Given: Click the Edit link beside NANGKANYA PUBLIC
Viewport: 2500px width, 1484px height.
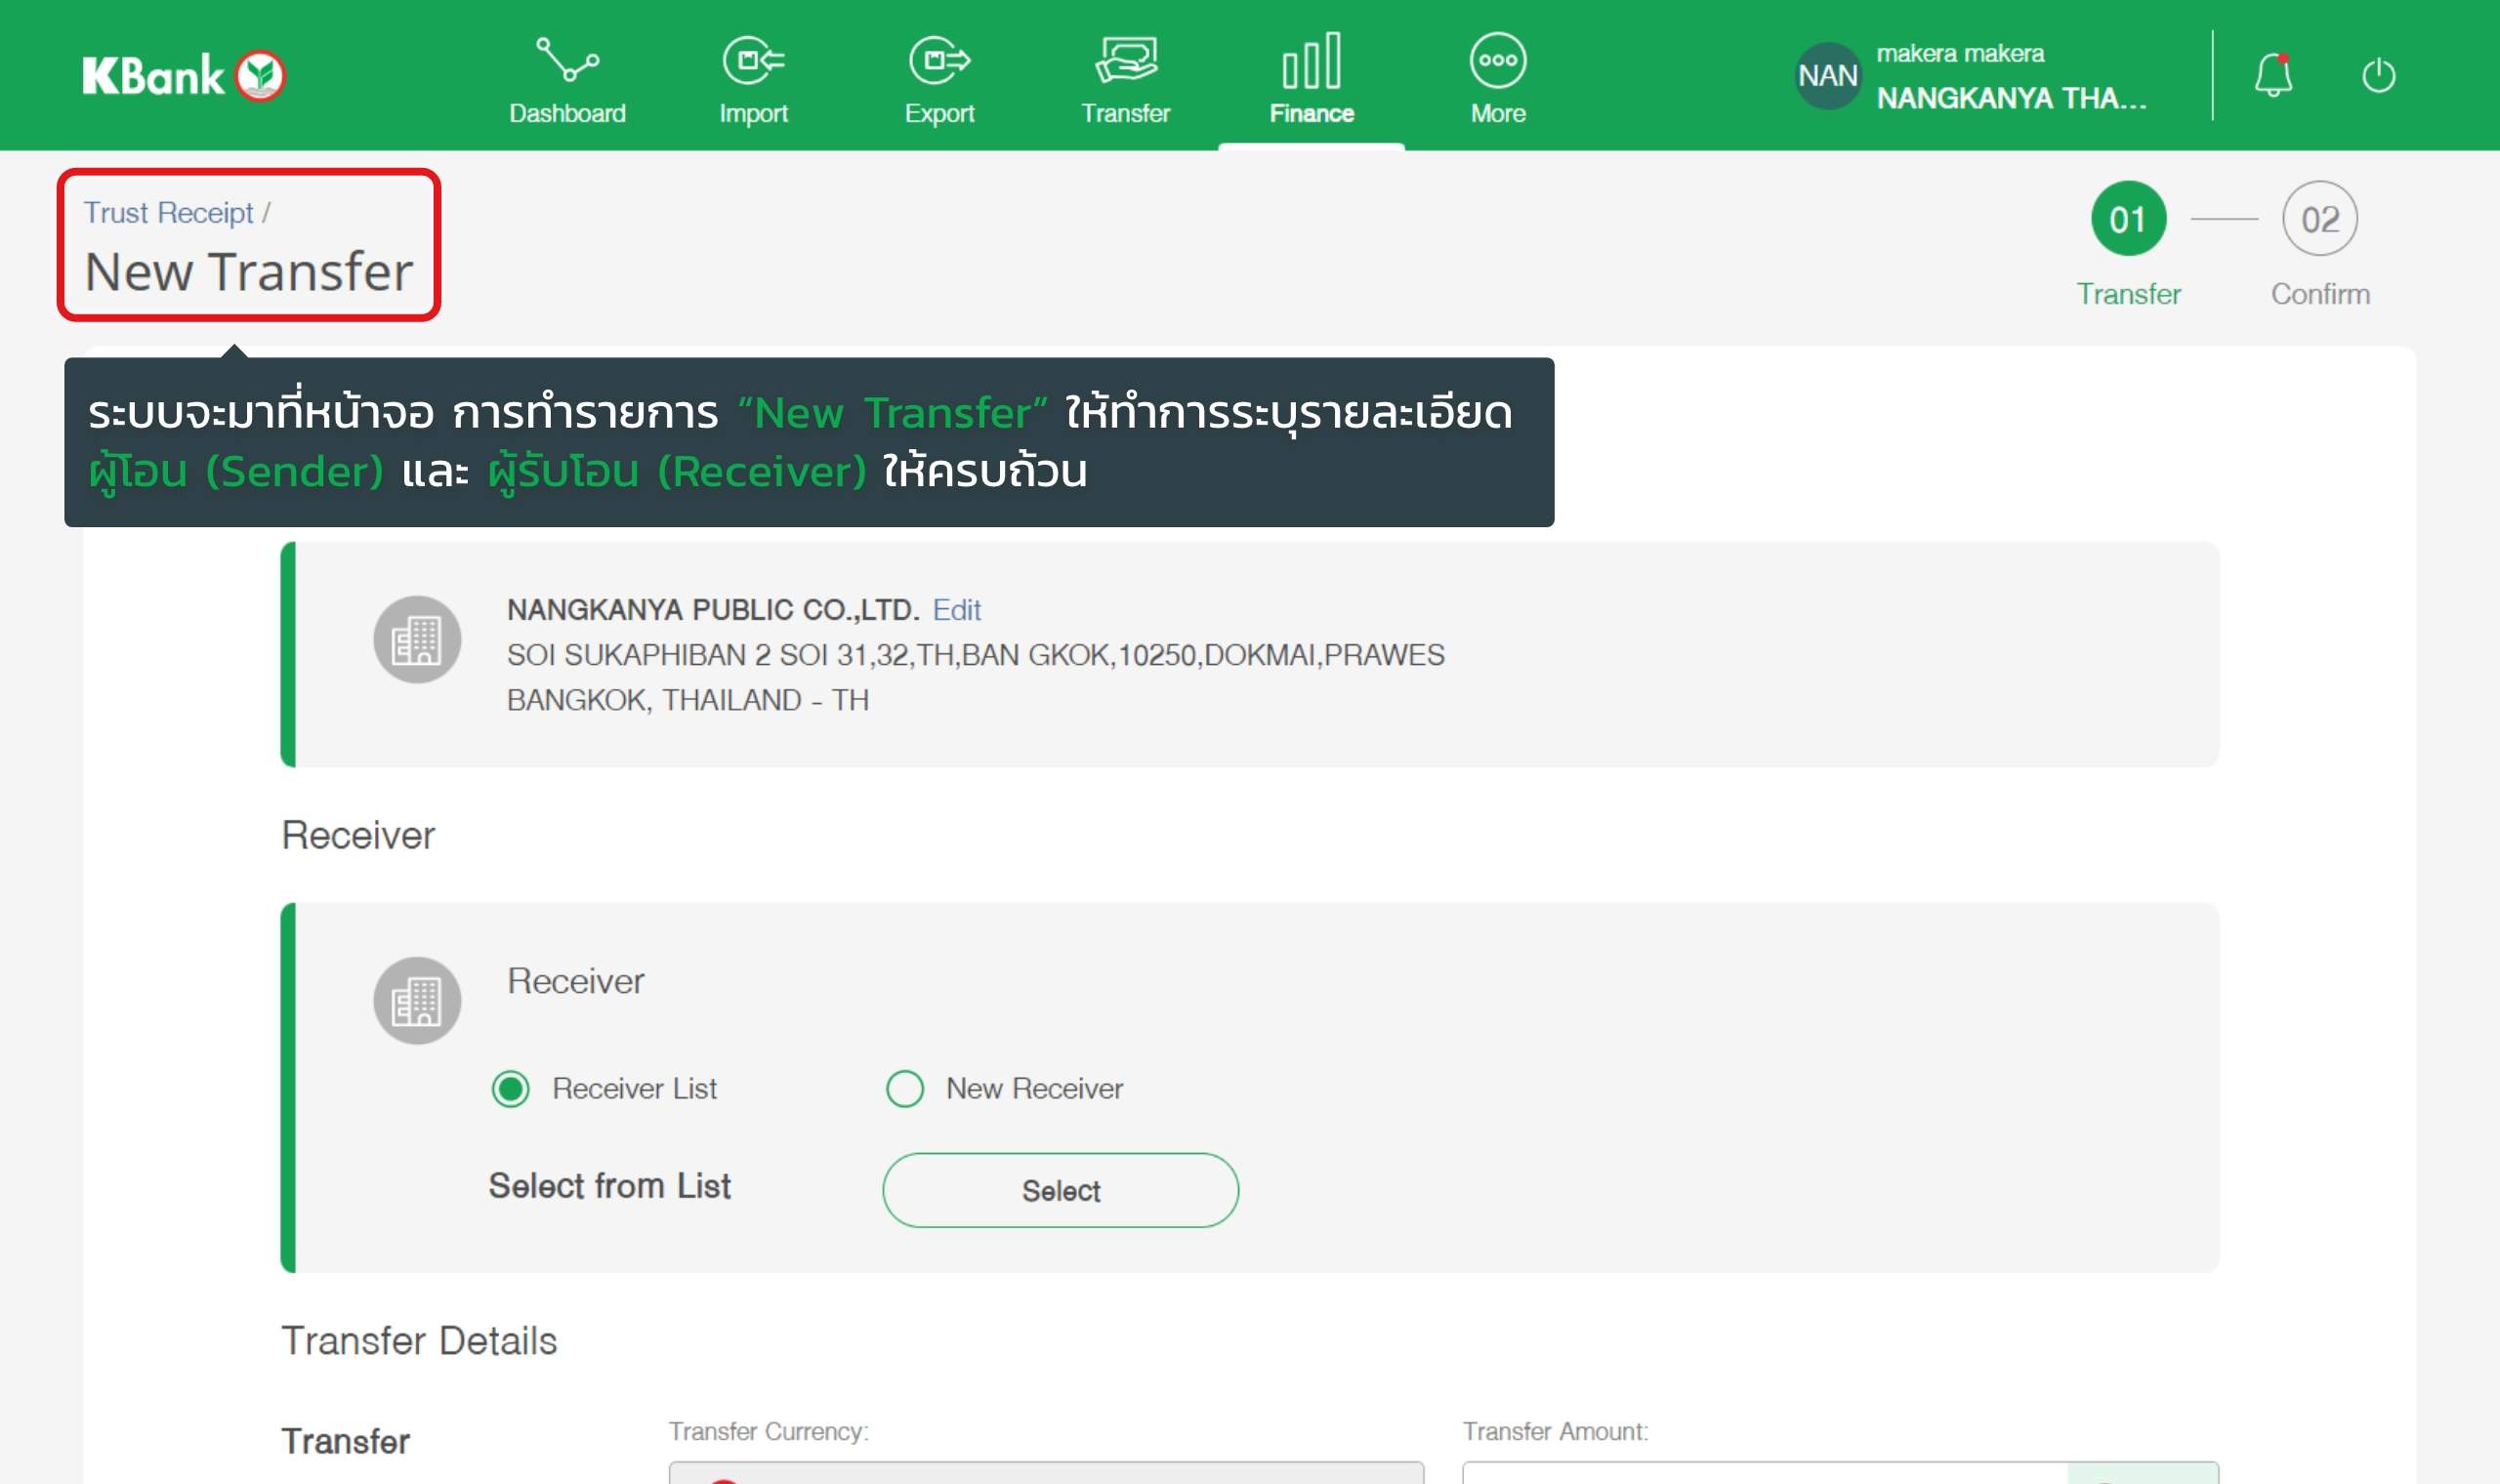Looking at the screenshot, I should click(956, 610).
